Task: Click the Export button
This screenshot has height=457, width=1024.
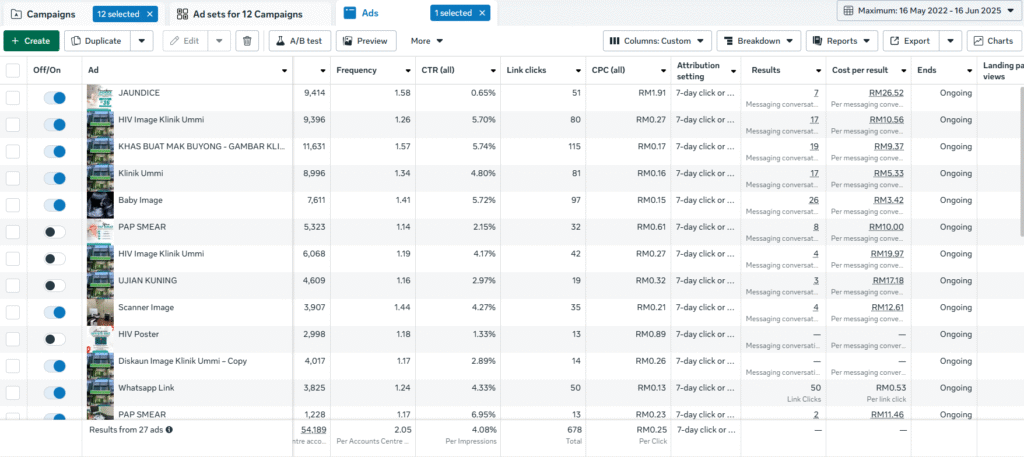Action: click(x=910, y=41)
